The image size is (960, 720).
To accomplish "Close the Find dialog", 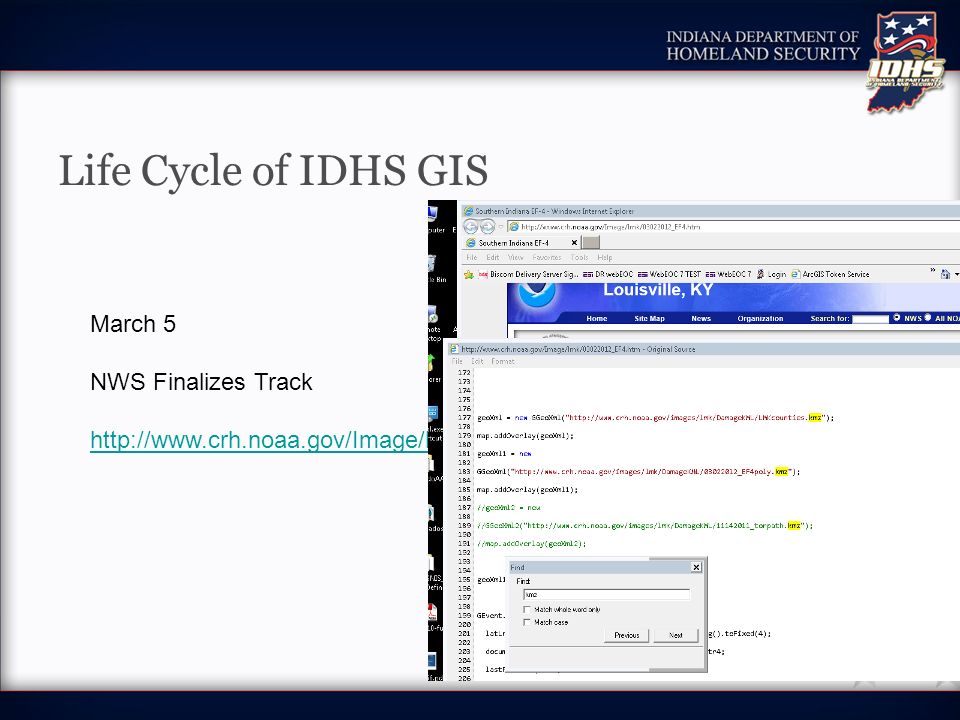I will (696, 568).
